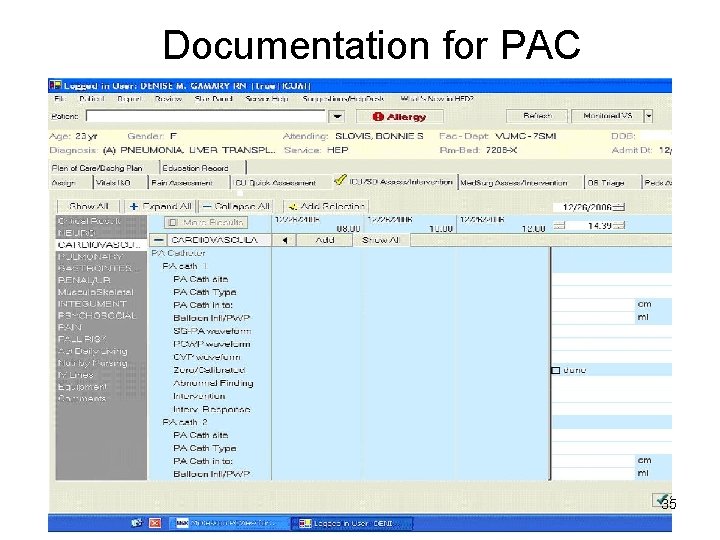The height and width of the screenshot is (540, 720).
Task: Click the green checkmark icon at bottom right
Action: tap(662, 500)
